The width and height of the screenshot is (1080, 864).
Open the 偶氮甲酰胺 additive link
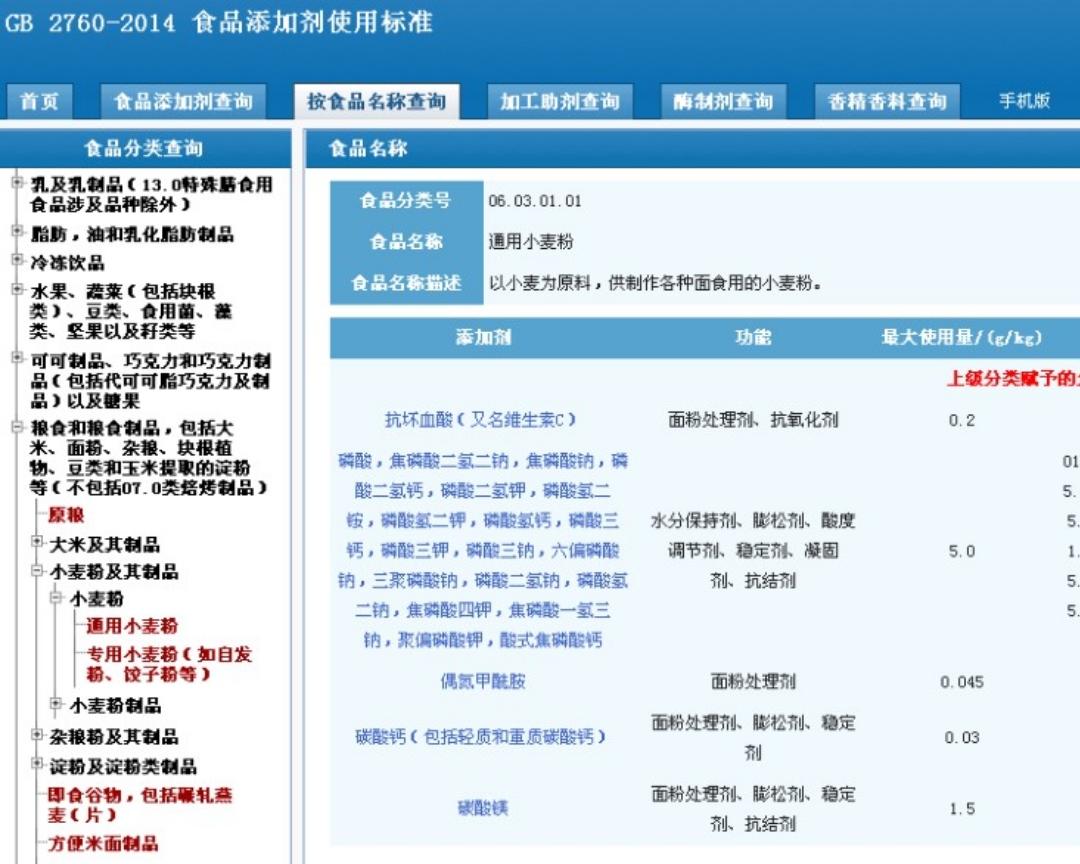pyautogui.click(x=483, y=682)
